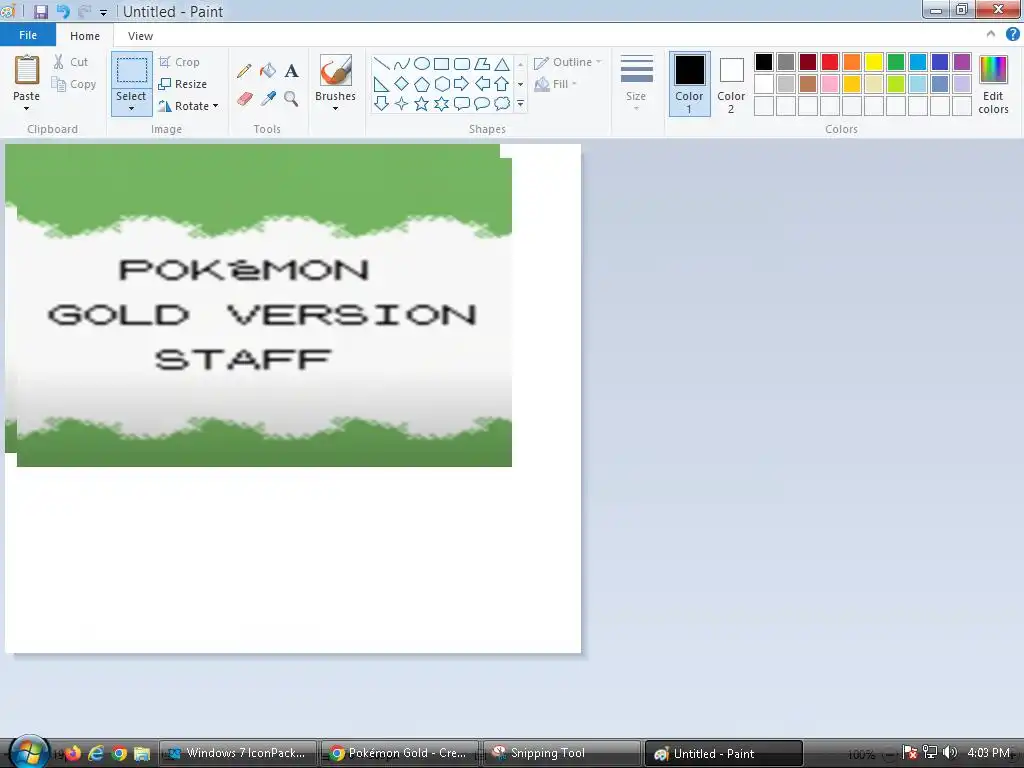
Task: Activate the Color 1 foreground box
Action: click(690, 84)
